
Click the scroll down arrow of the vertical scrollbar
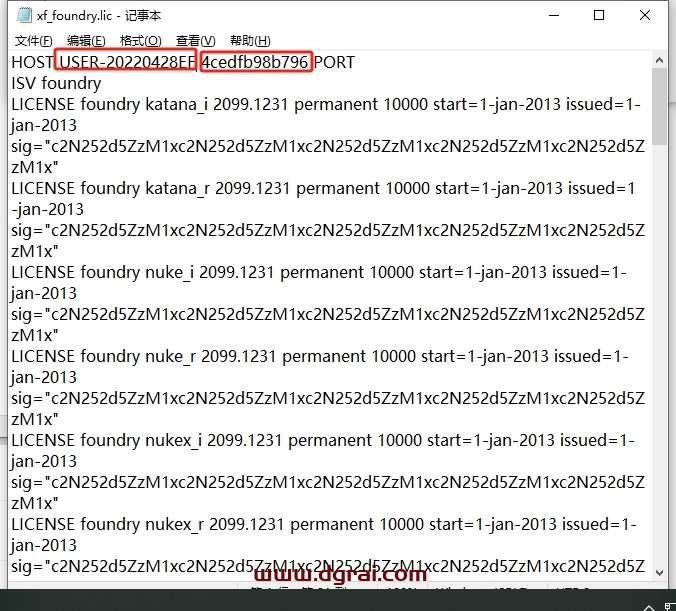660,572
